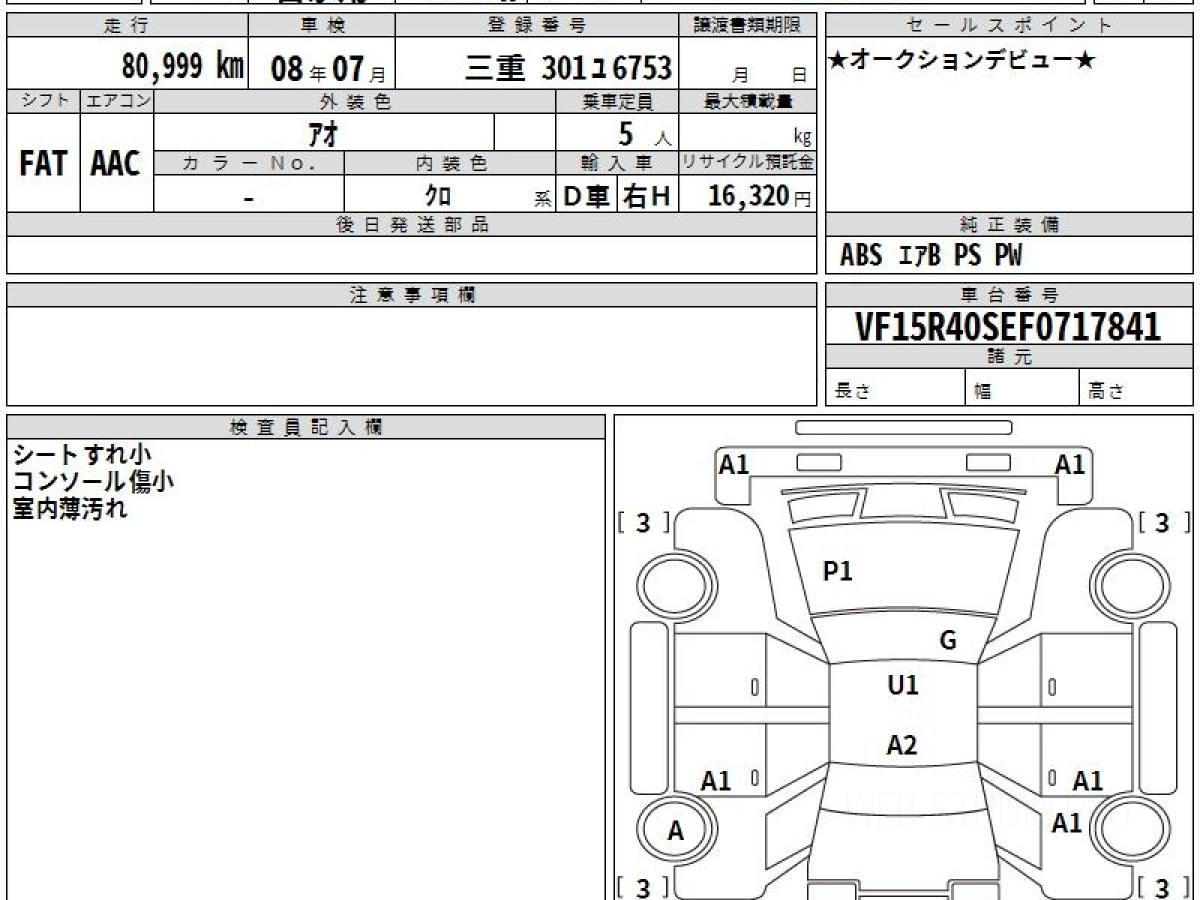The width and height of the screenshot is (1200, 900).
Task: Click the リサイクル預託金 header
Action: pos(748,163)
